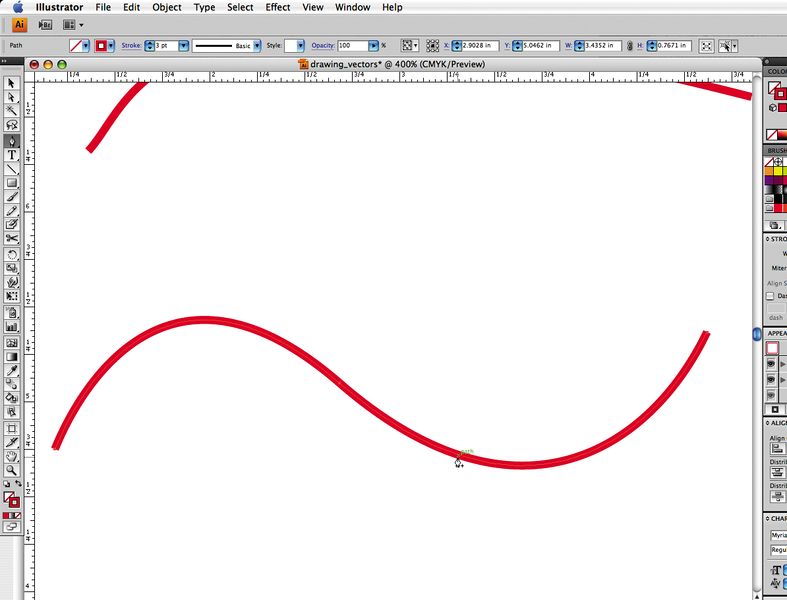Select the Selection arrow tool
This screenshot has width=787, height=600.
[12, 84]
